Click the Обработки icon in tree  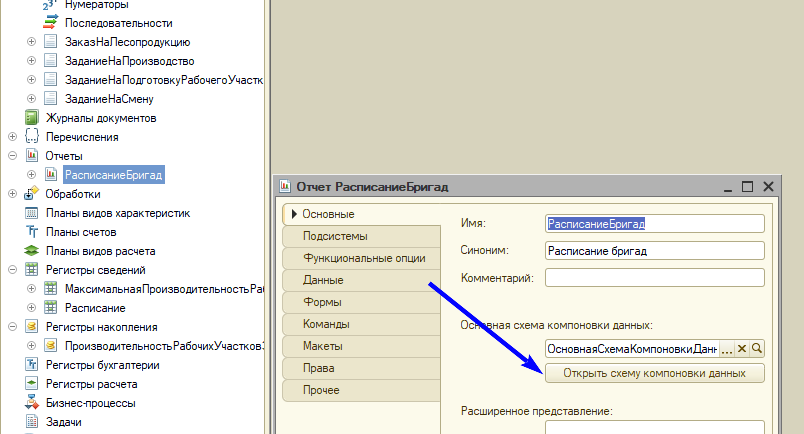(x=31, y=194)
